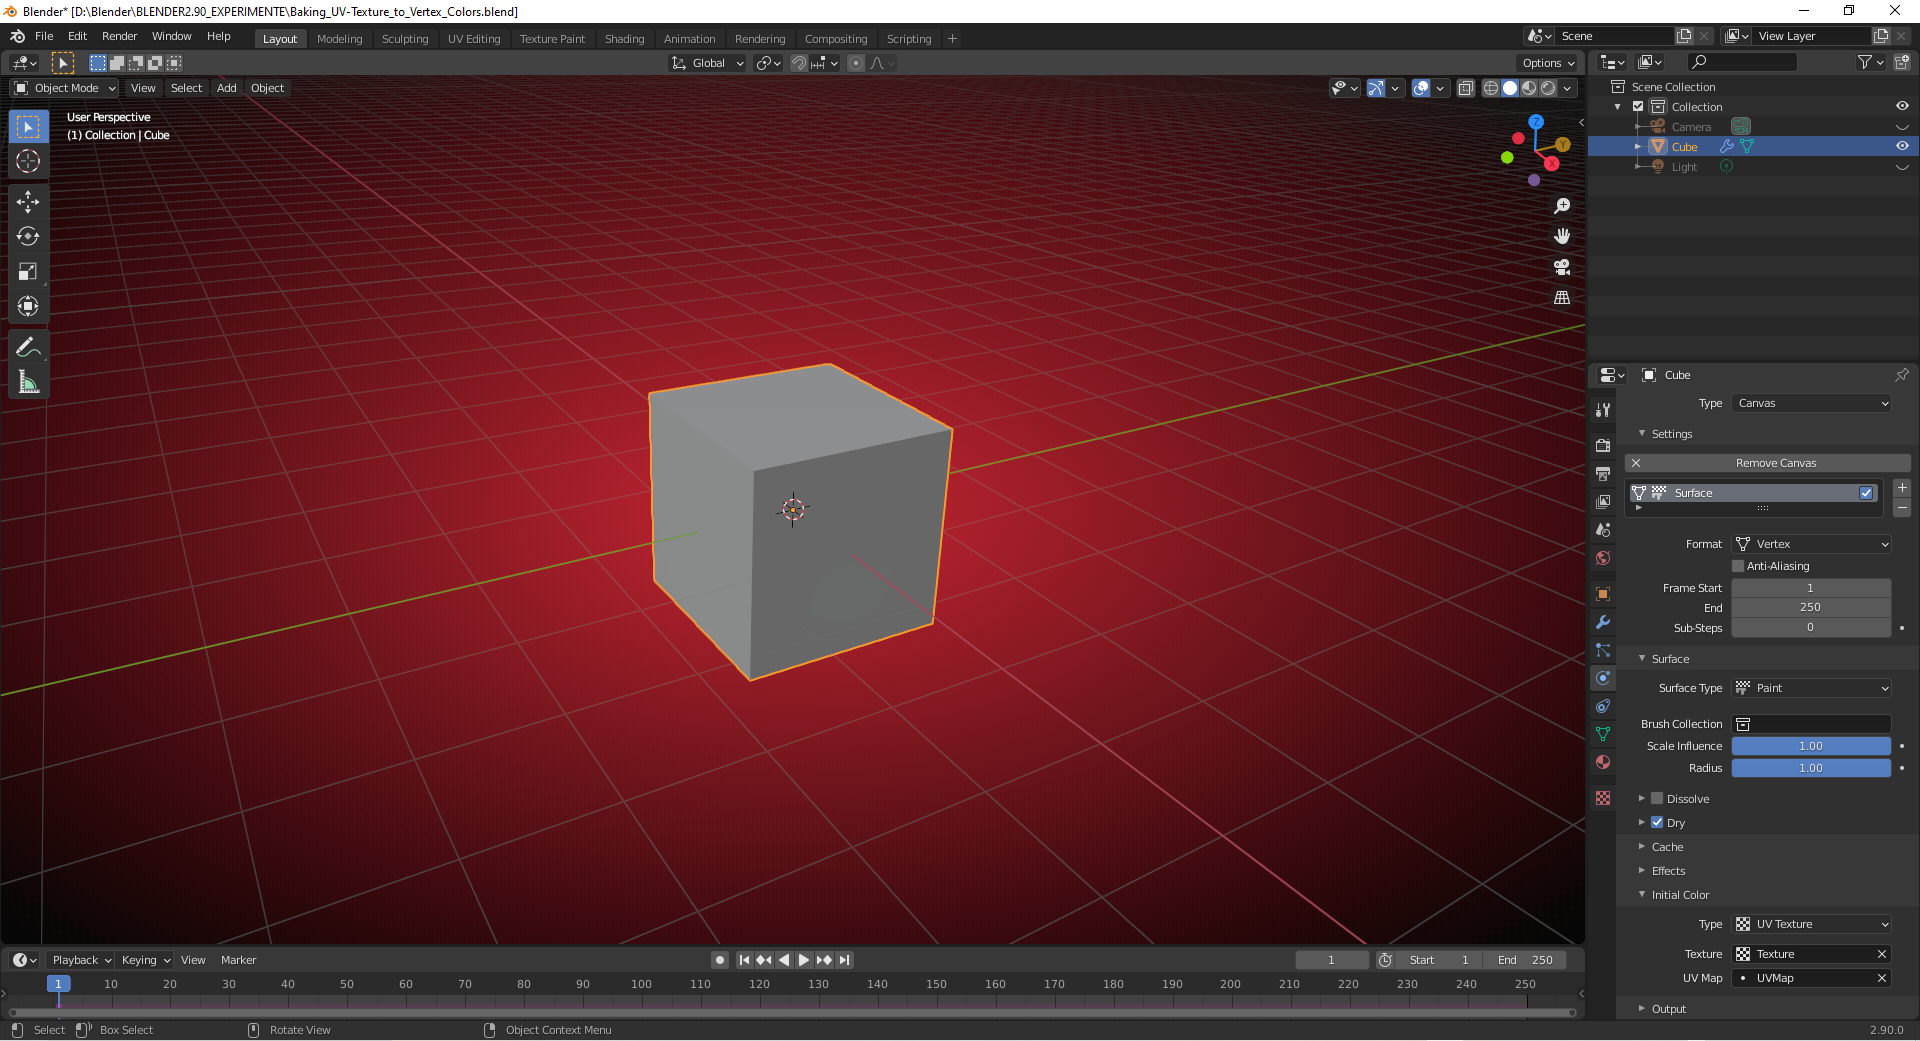Image resolution: width=1920 pixels, height=1041 pixels.
Task: Open the World properties tab
Action: [1603, 558]
